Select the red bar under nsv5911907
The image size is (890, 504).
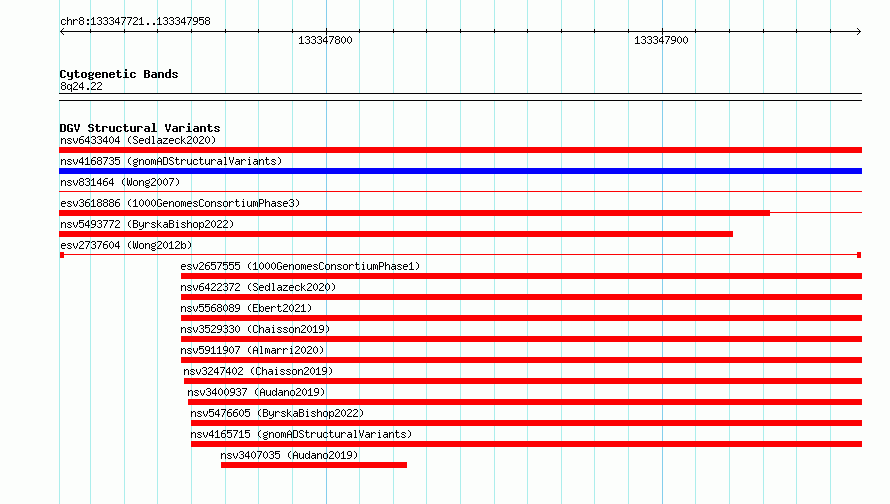point(522,360)
